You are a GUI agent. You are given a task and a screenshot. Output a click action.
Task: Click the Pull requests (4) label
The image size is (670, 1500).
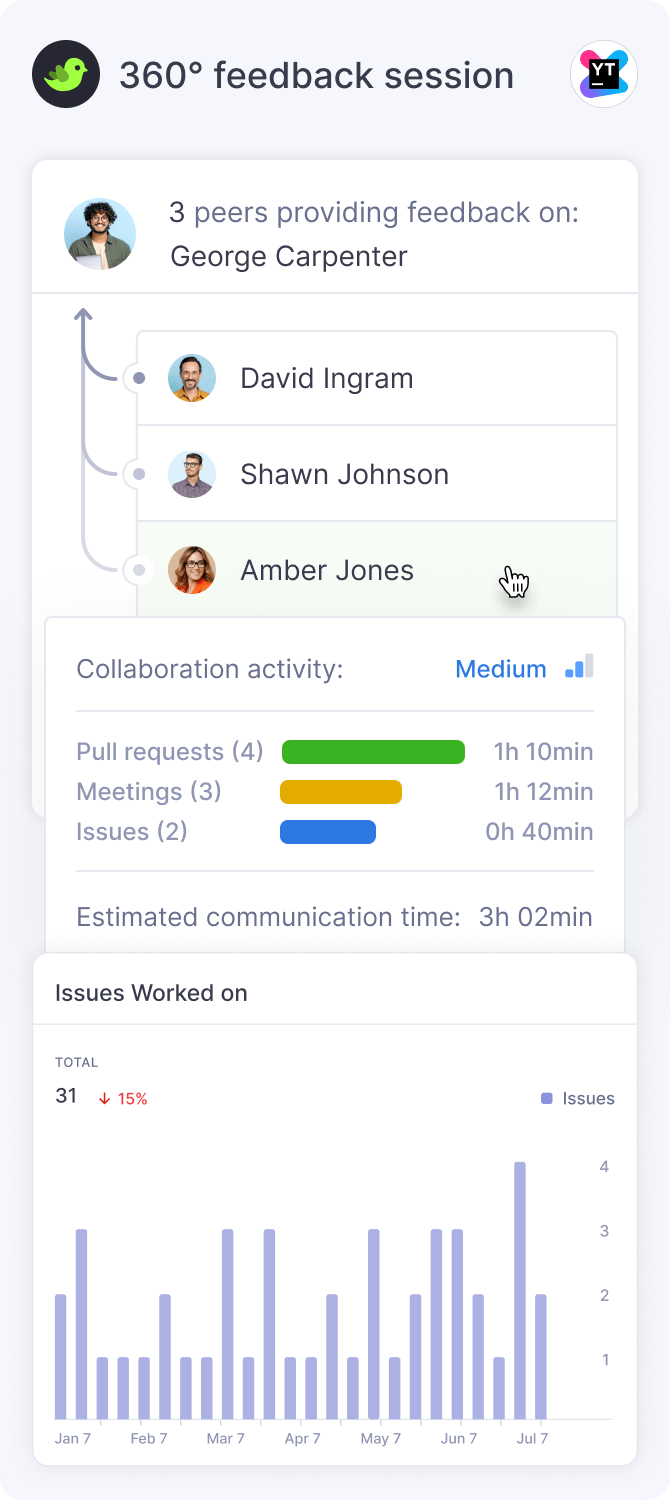pyautogui.click(x=170, y=752)
